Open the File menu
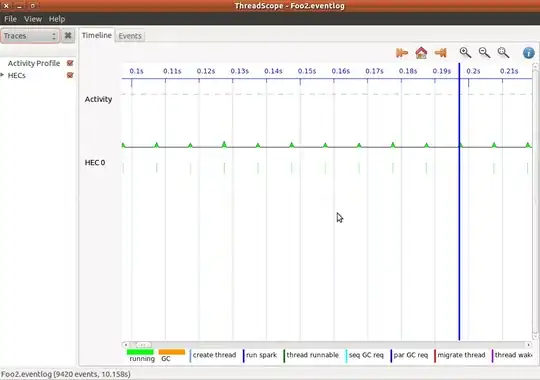The image size is (540, 380). click(10, 19)
